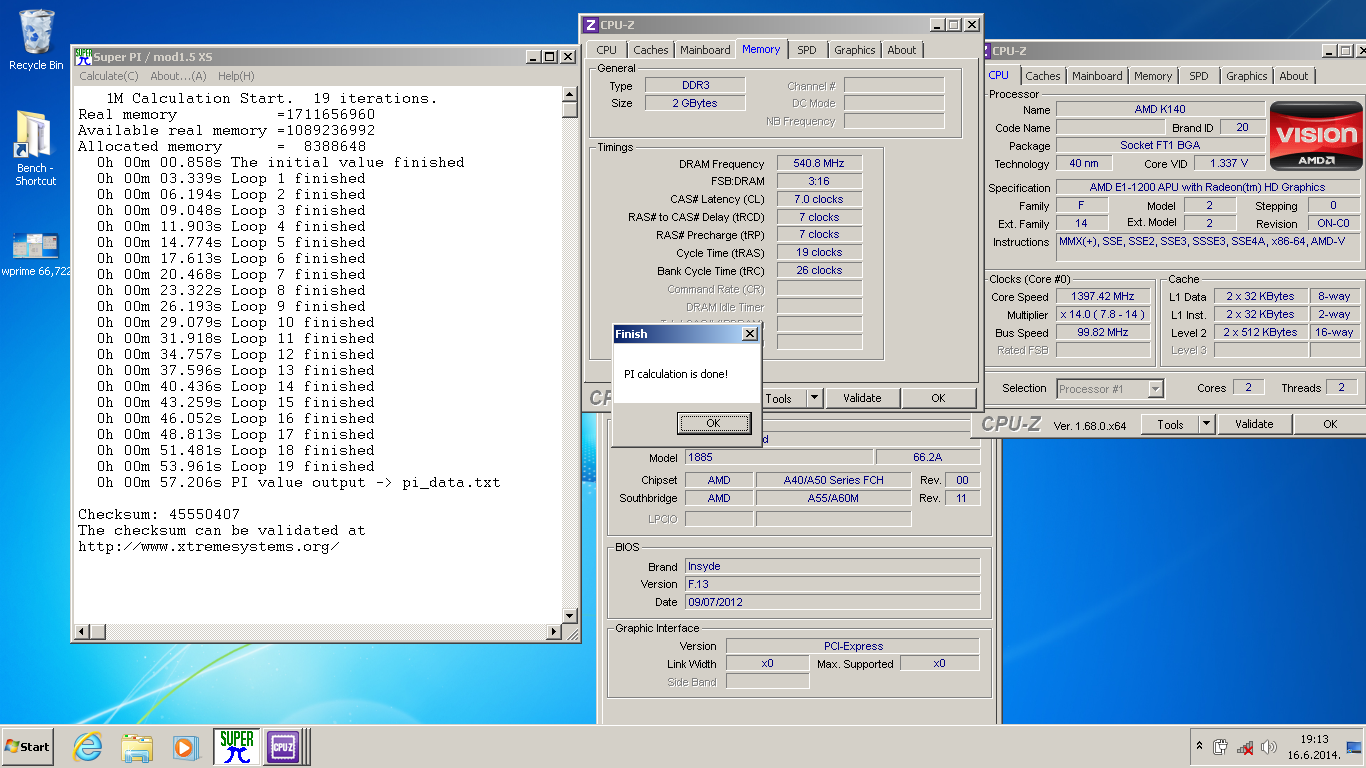Switch to CPU tab in front CPU-Z window
Screen dimensions: 1366x768
click(x=607, y=50)
